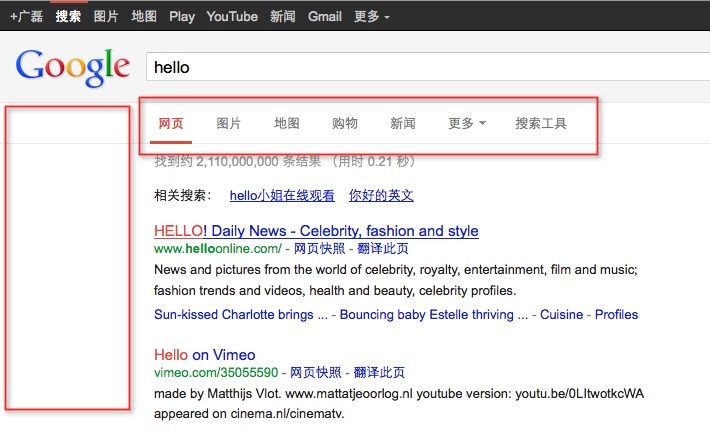Screen dimensions: 710x435
Task: Open 图片 in the top black bar
Action: tap(106, 16)
